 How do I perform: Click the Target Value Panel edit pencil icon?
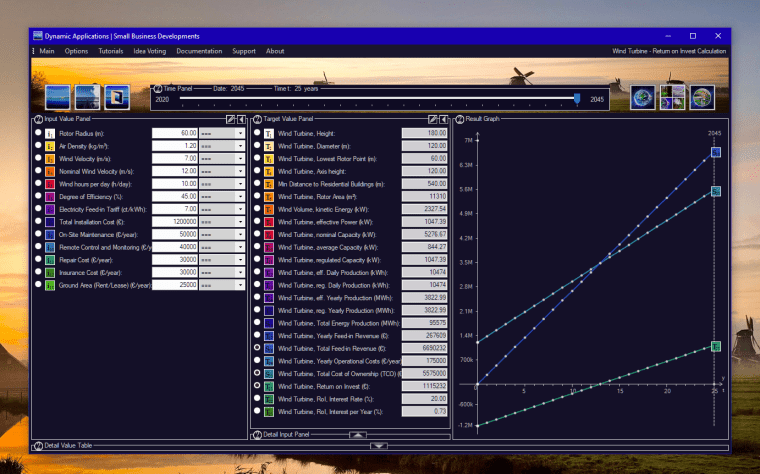pos(433,119)
